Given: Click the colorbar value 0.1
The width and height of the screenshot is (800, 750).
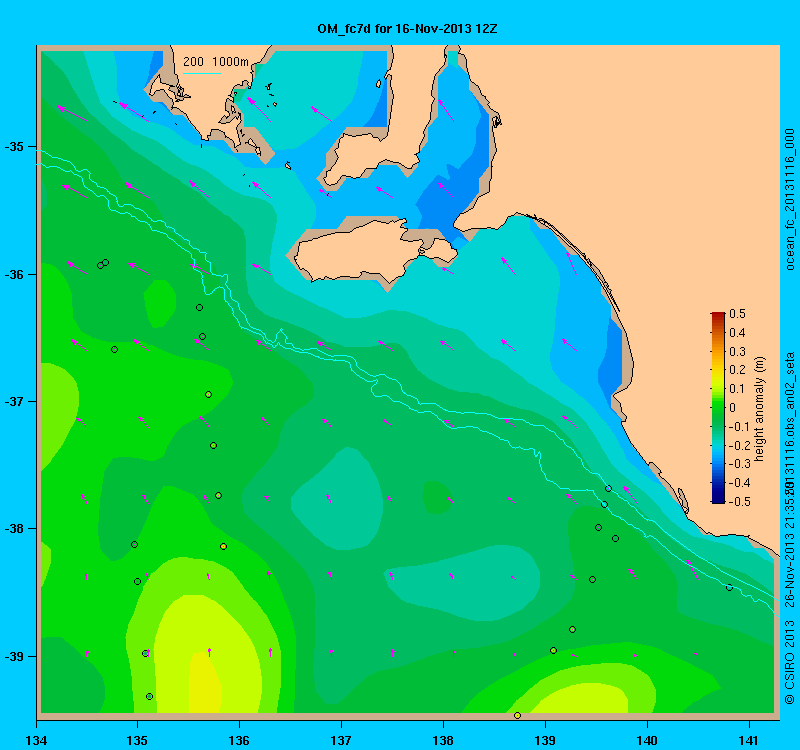Looking at the screenshot, I should coord(737,389).
